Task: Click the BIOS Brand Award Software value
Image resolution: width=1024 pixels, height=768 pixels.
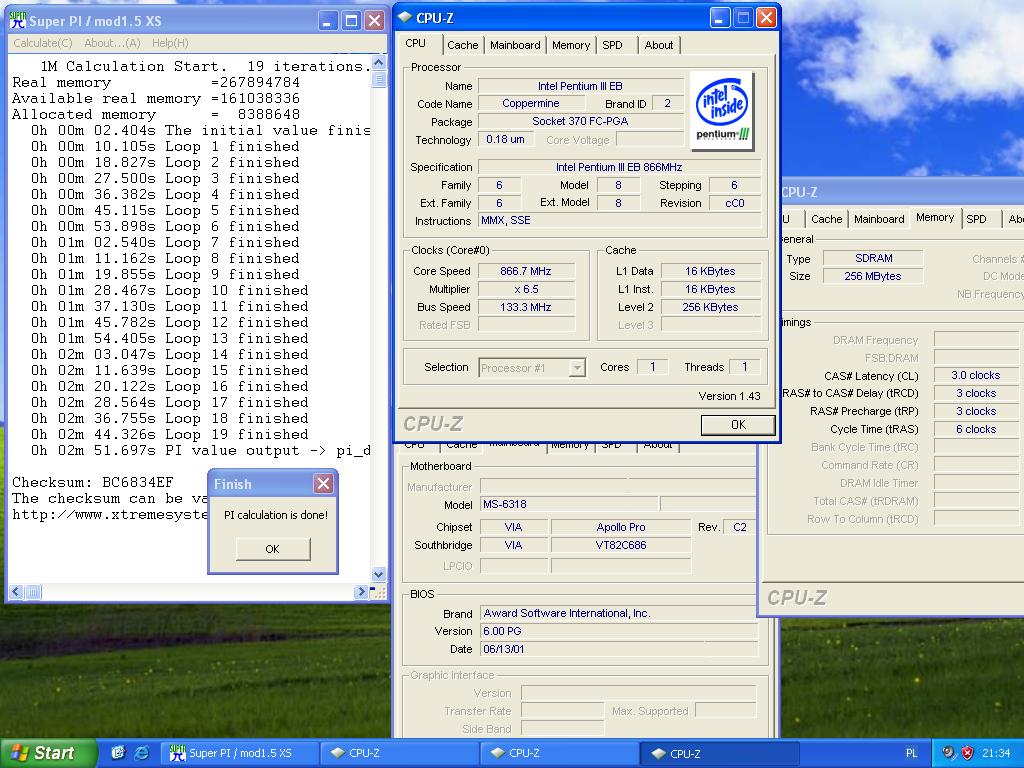Action: pos(619,613)
